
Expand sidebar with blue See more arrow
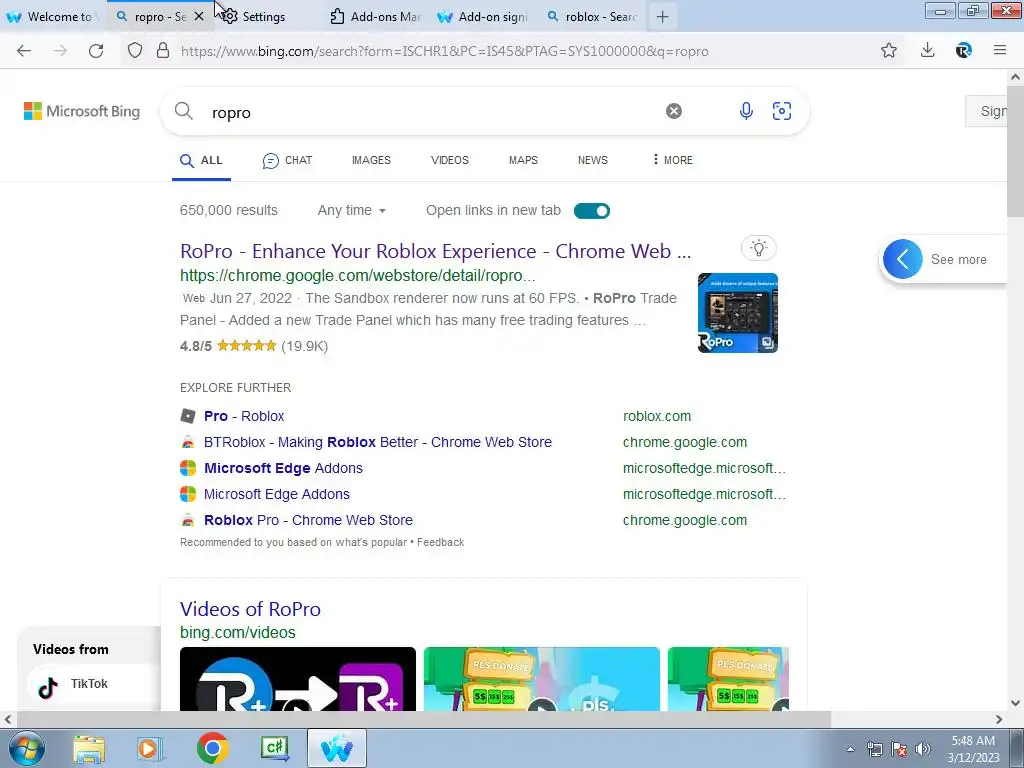pos(903,259)
